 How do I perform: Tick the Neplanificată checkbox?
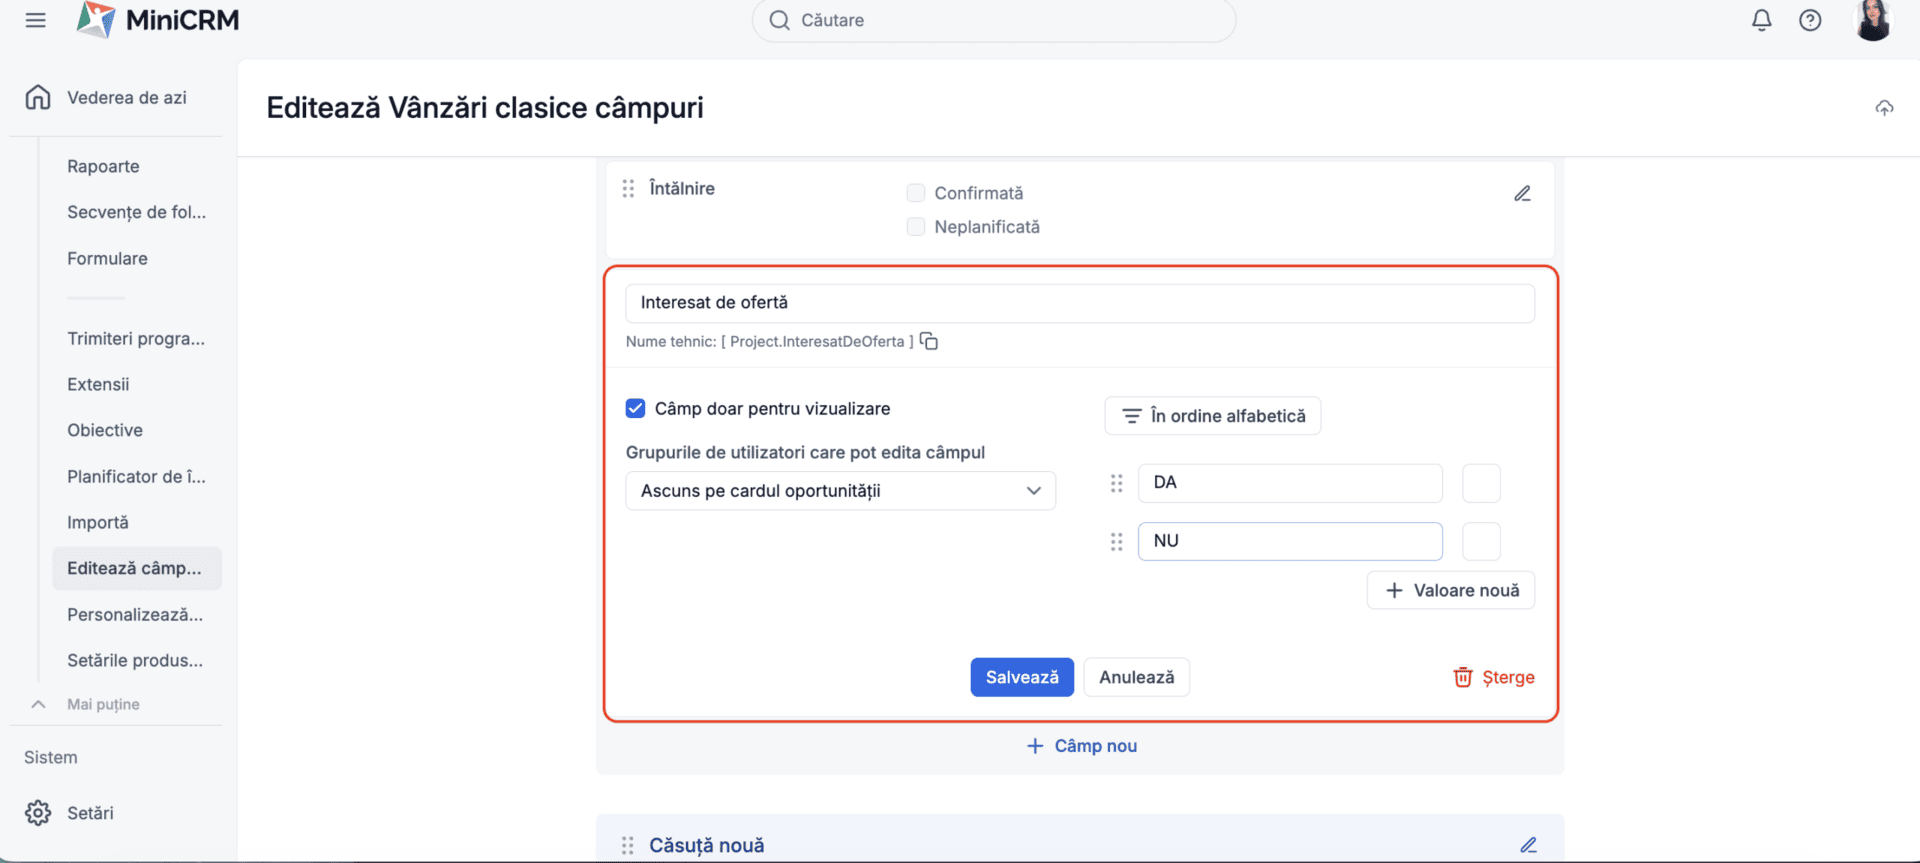click(915, 227)
